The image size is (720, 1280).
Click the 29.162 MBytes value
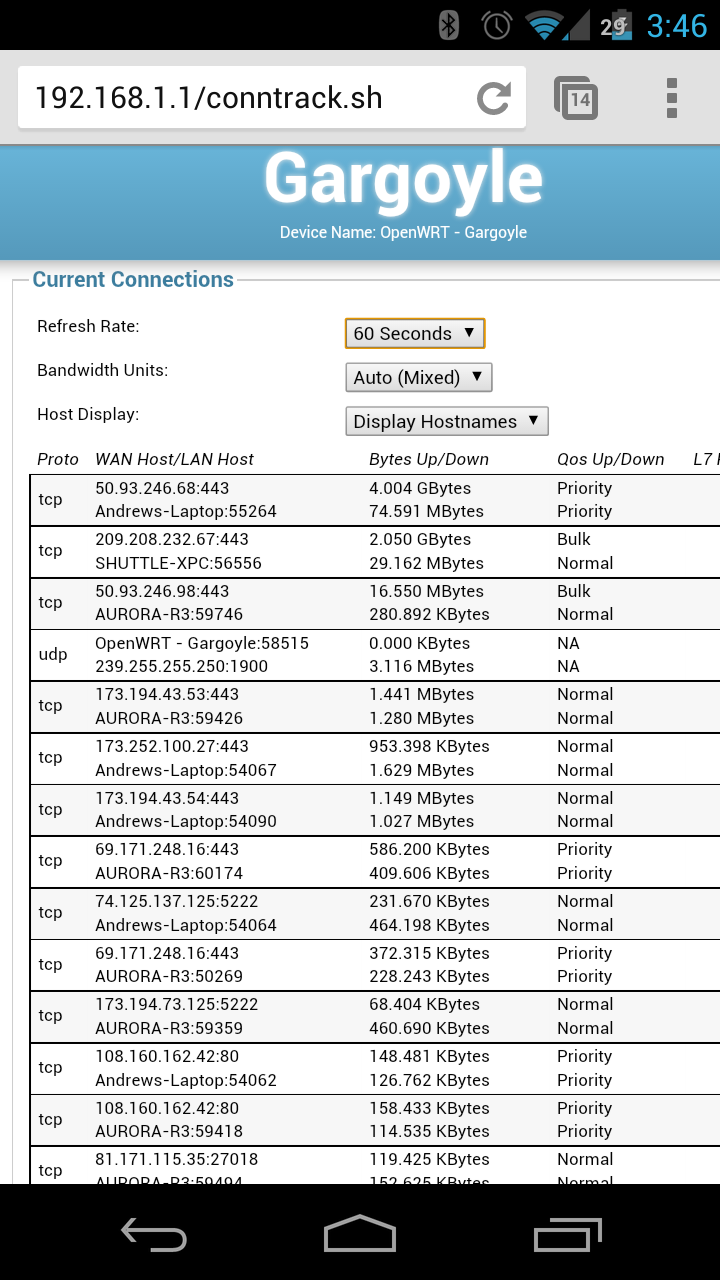click(426, 563)
